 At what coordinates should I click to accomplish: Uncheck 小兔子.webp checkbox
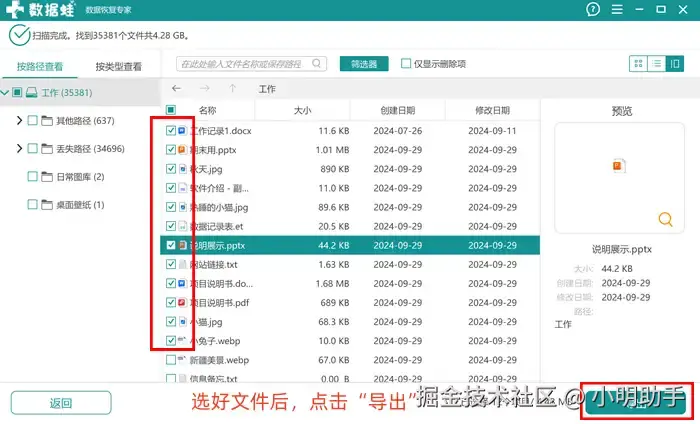[171, 341]
